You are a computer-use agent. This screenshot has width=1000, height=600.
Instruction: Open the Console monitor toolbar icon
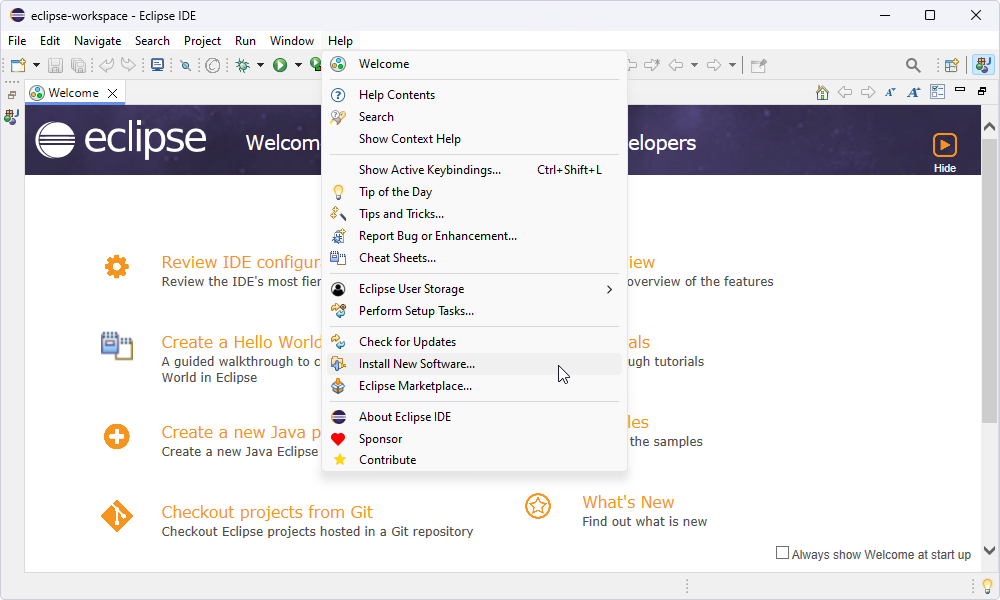(158, 65)
